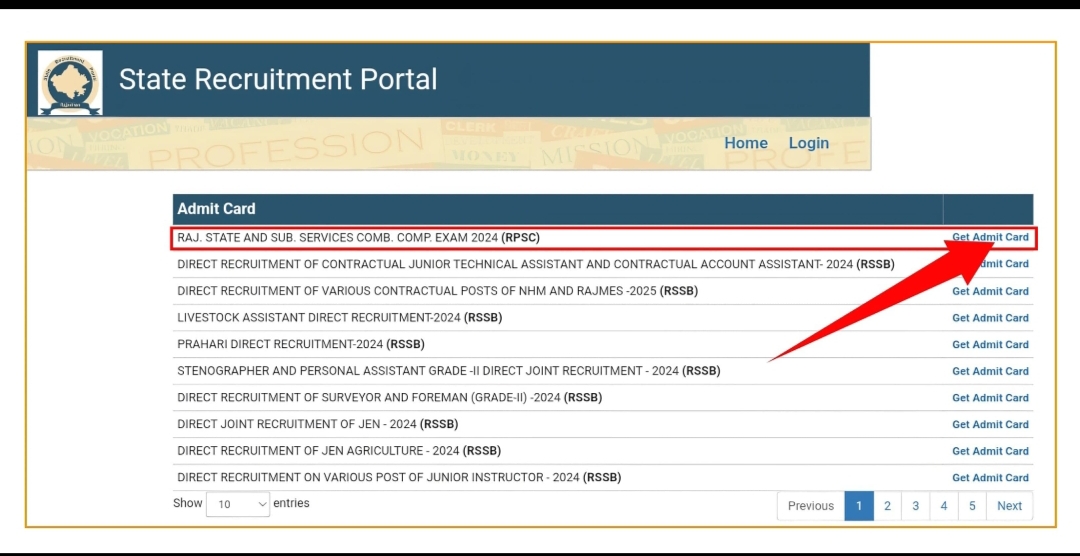
Task: Click the State Recruitment Portal title
Action: pos(278,79)
